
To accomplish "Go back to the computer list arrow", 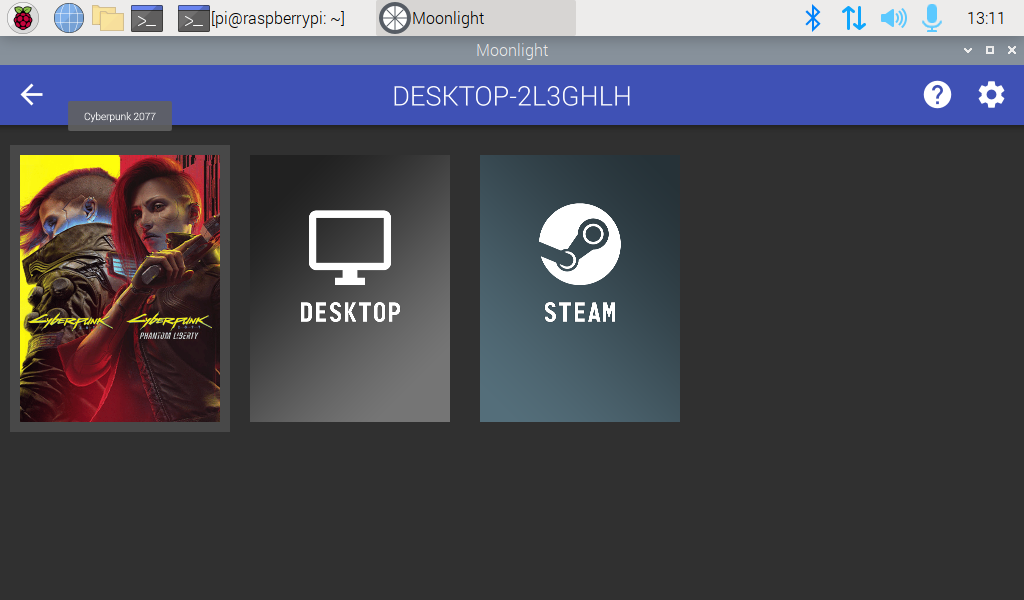I will tap(31, 95).
